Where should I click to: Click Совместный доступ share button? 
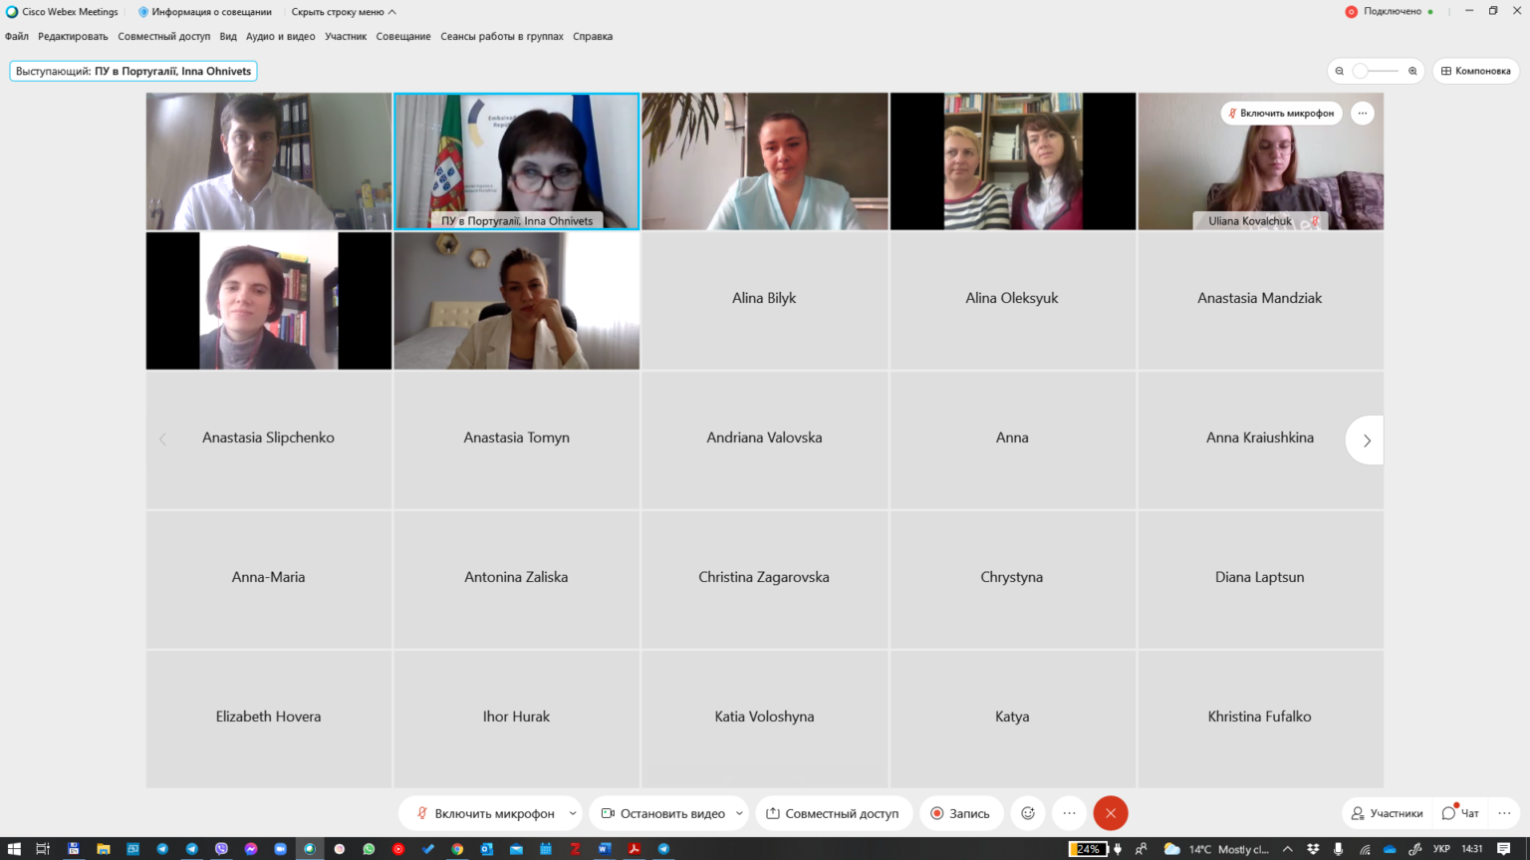click(832, 813)
